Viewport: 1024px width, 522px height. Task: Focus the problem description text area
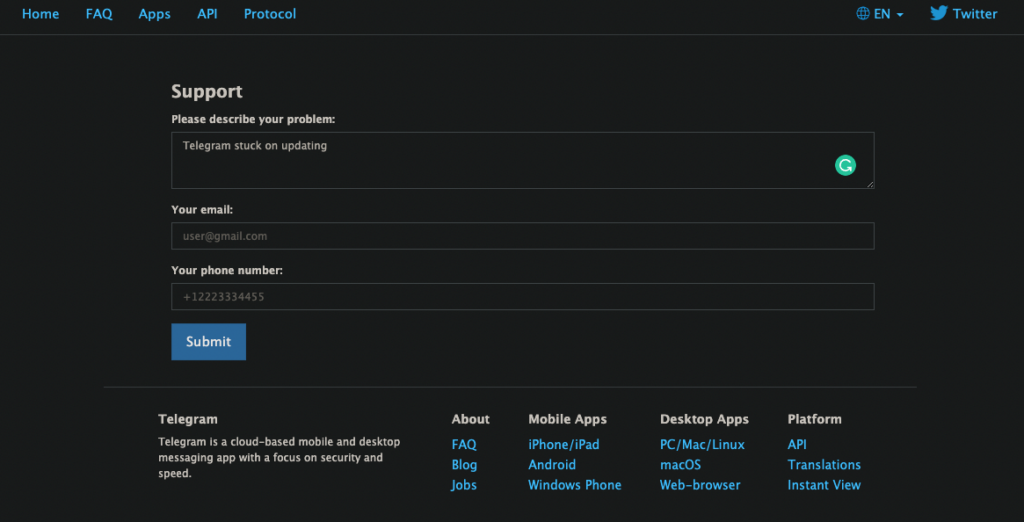pyautogui.click(x=500, y=160)
